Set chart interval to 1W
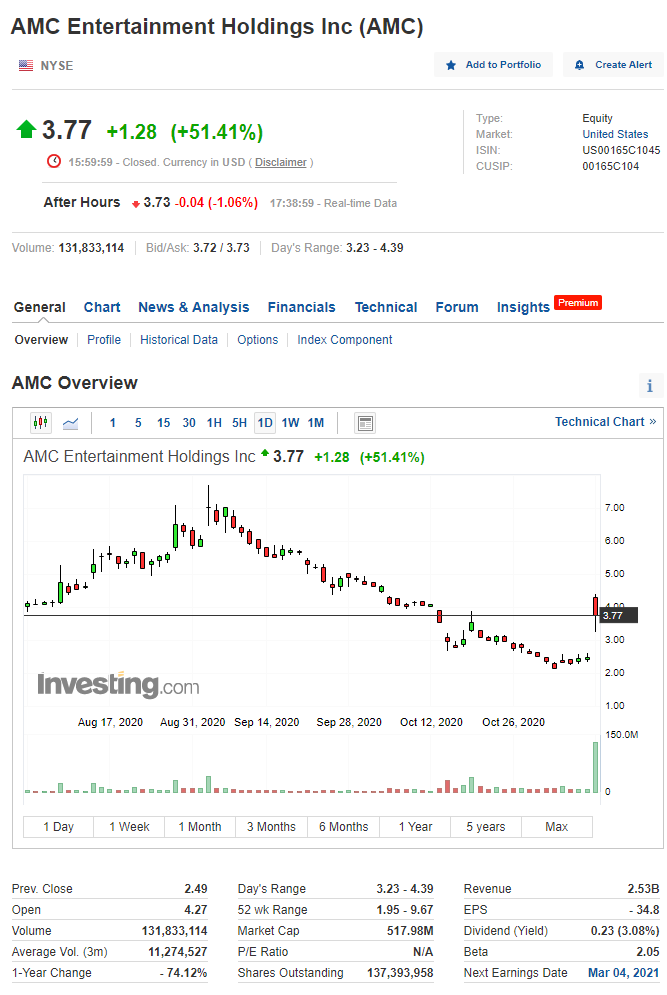The image size is (667, 995). pos(290,423)
